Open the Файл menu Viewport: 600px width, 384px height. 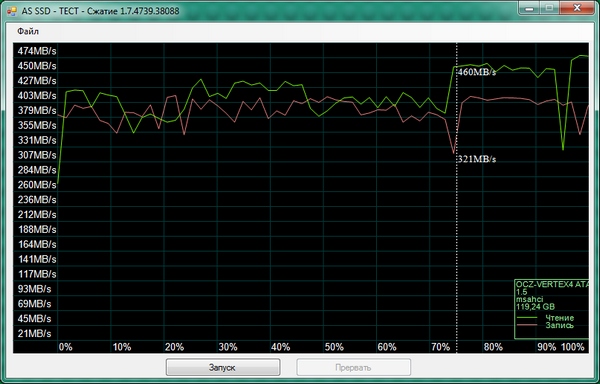[x=28, y=31]
